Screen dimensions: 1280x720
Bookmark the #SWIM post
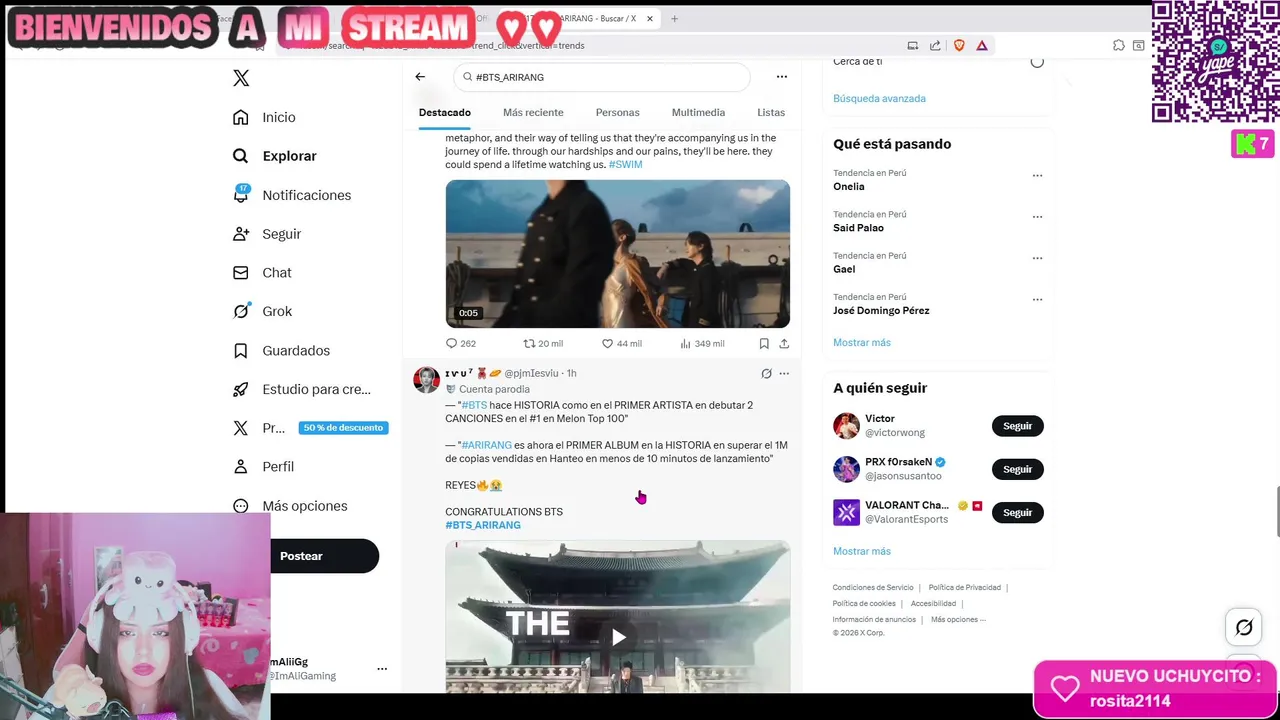pyautogui.click(x=764, y=343)
